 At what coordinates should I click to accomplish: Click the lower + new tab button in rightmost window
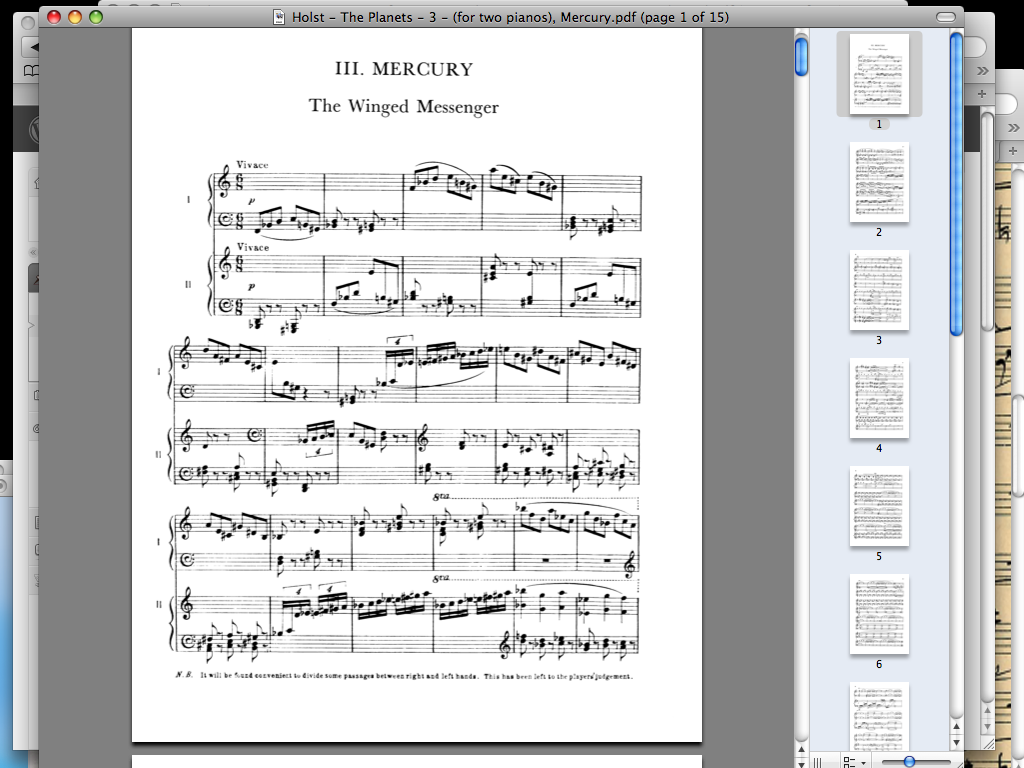coord(1013,151)
